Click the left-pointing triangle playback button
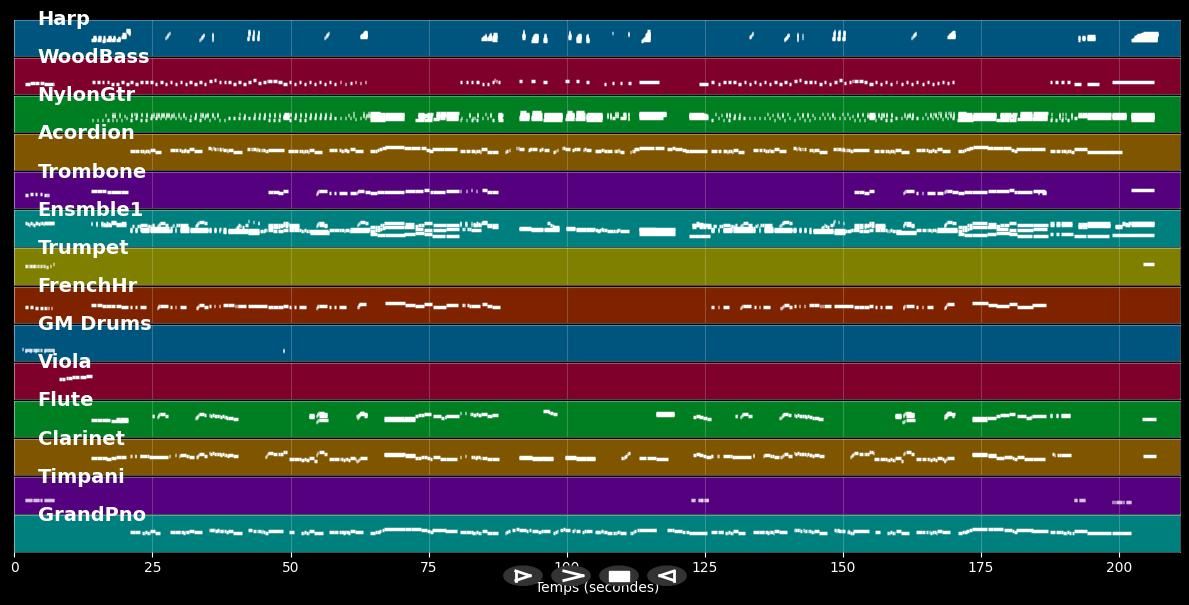 [x=667, y=576]
